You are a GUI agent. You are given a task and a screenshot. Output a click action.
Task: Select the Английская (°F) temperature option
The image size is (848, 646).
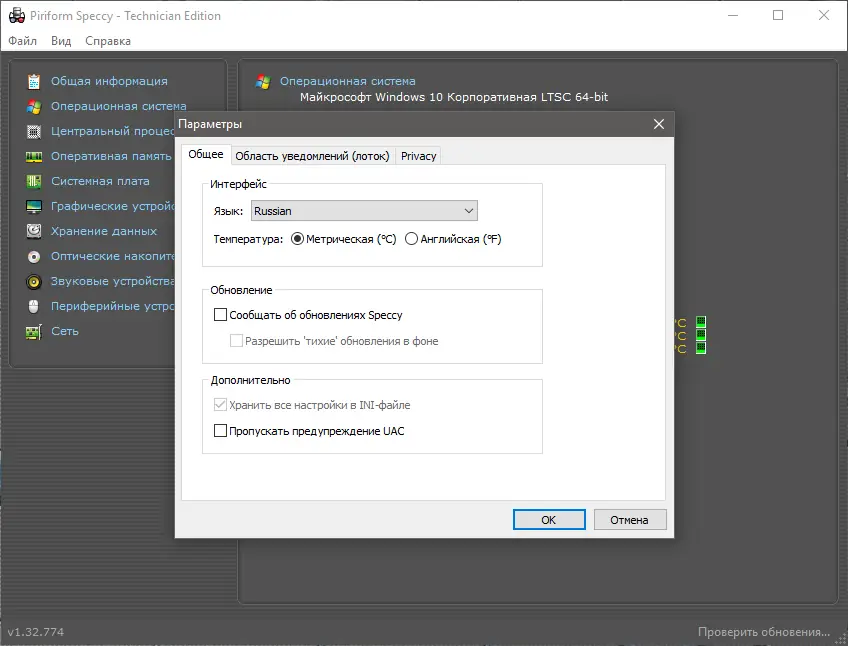click(411, 237)
